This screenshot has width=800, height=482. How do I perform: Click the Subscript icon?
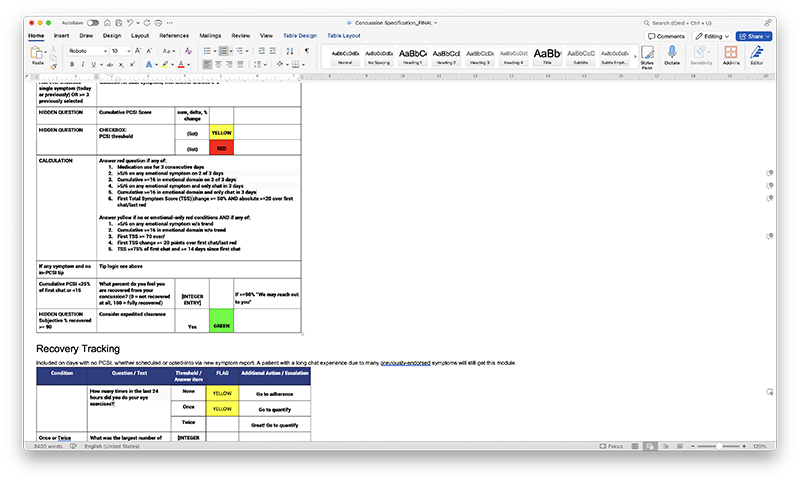tap(121, 65)
